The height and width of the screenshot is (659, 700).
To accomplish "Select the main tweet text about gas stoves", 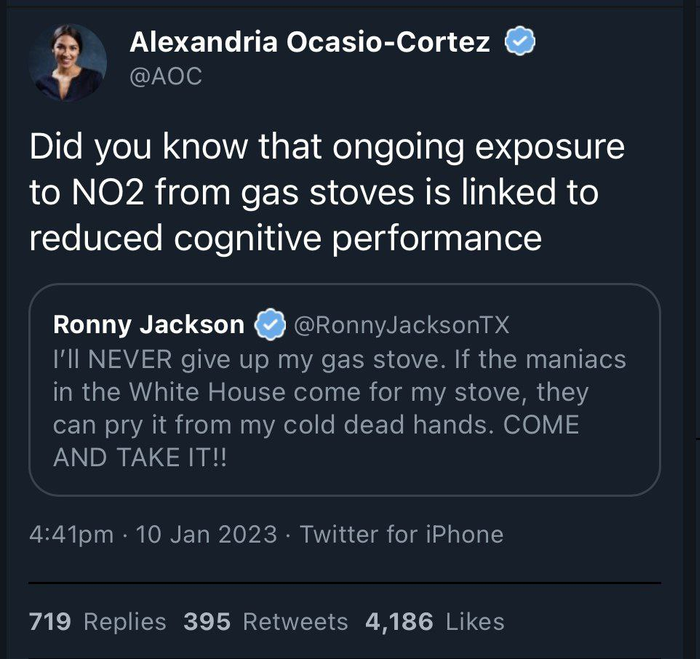I will coord(326,192).
